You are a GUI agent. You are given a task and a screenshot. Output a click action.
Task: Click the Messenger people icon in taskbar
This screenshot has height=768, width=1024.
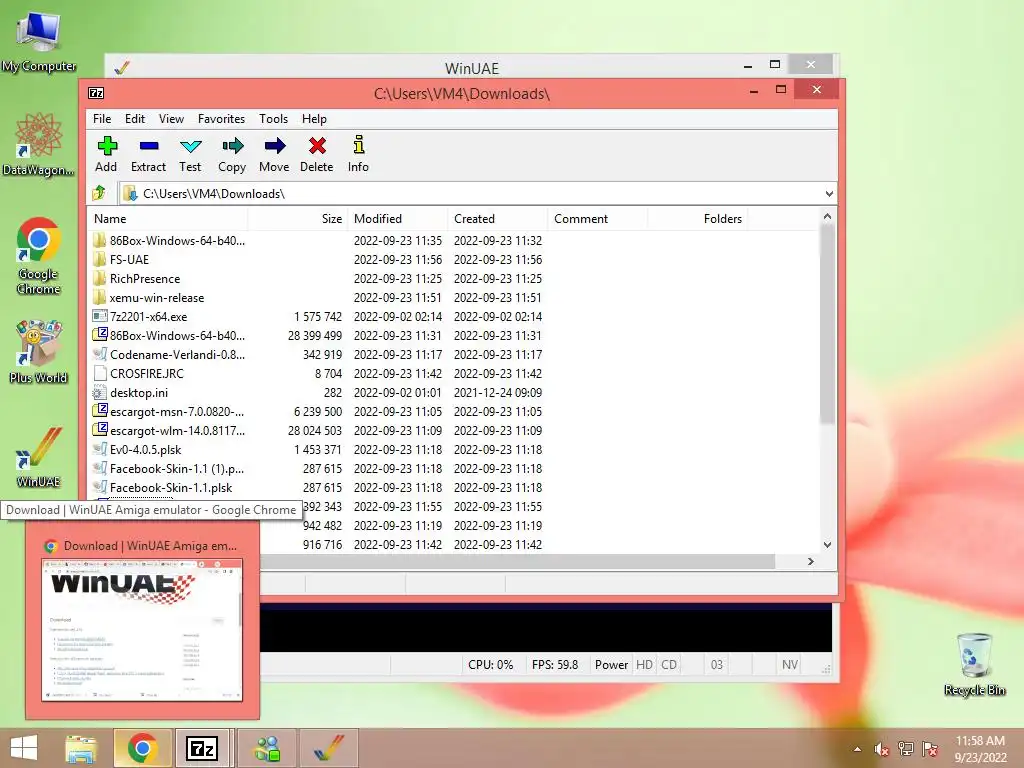coord(267,748)
